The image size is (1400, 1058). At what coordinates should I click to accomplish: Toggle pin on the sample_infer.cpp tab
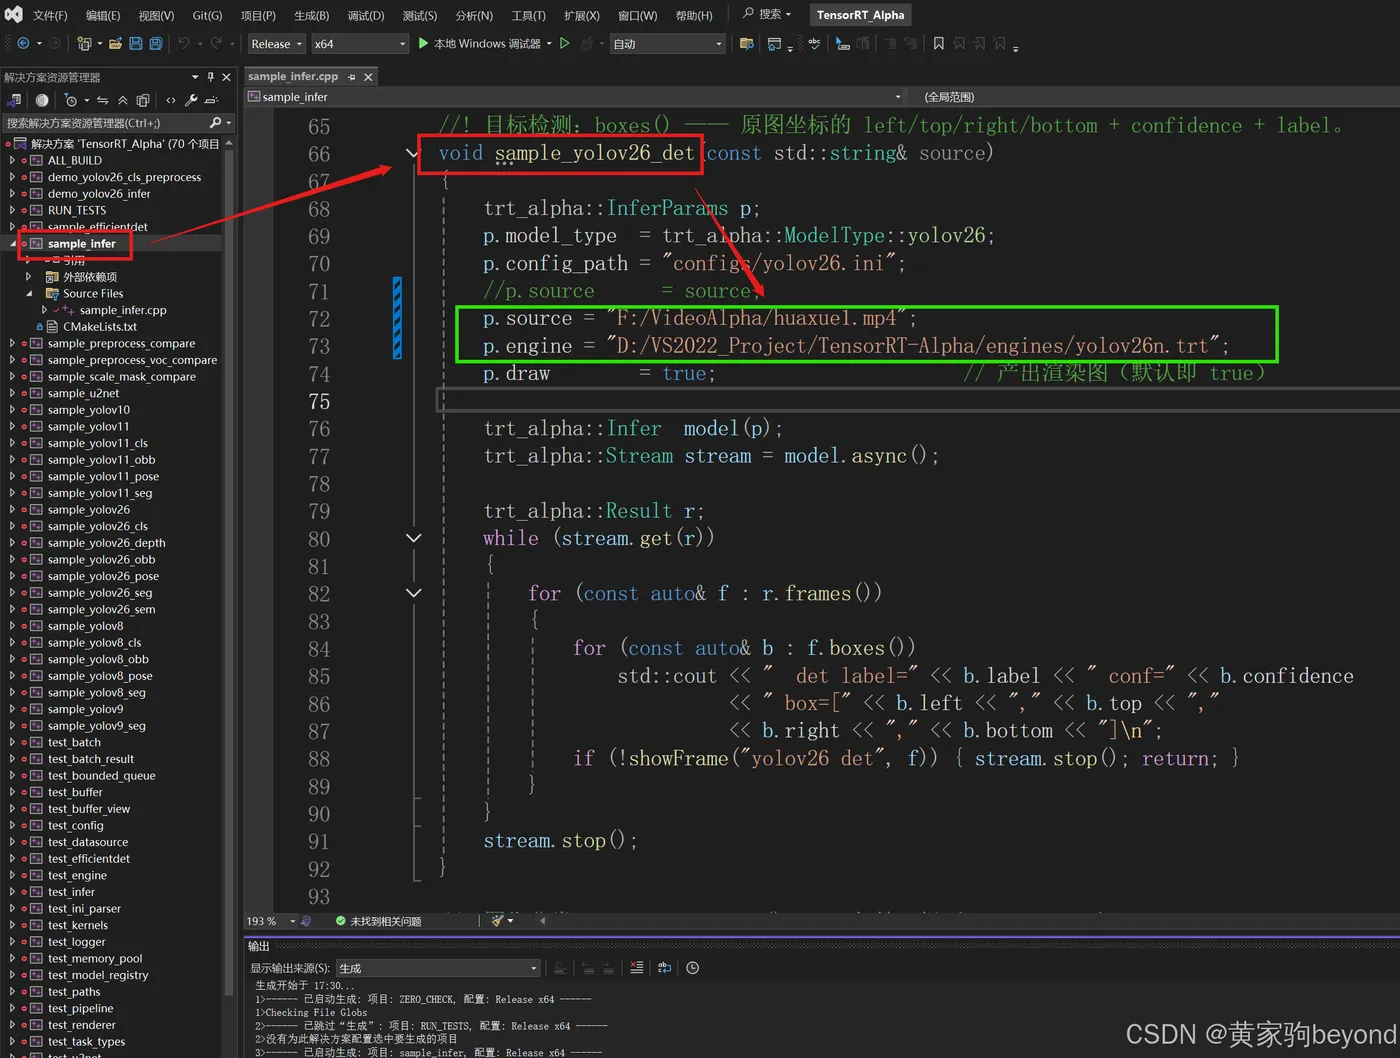tap(351, 77)
